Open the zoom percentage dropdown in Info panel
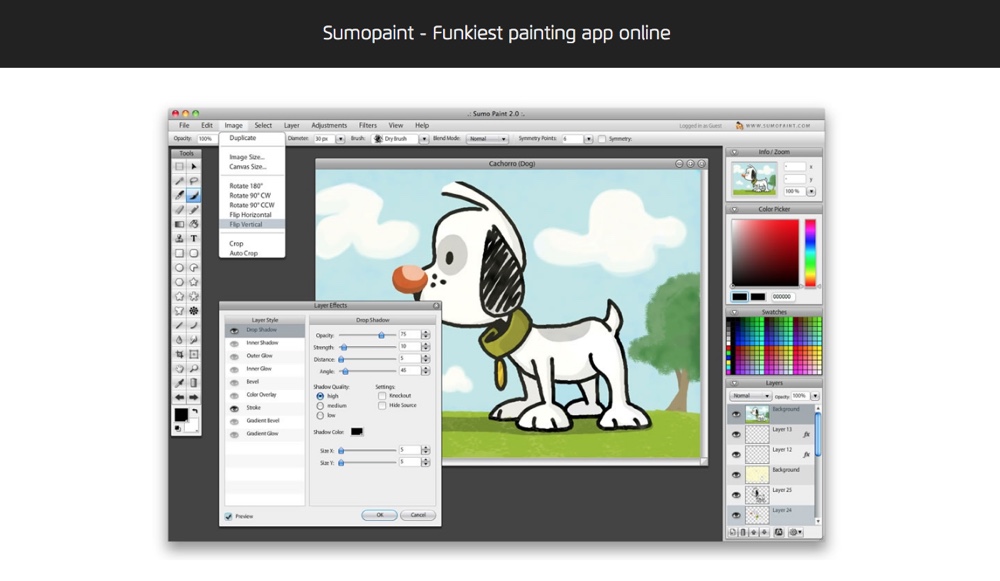Viewport: 1000px width, 581px height. point(811,191)
